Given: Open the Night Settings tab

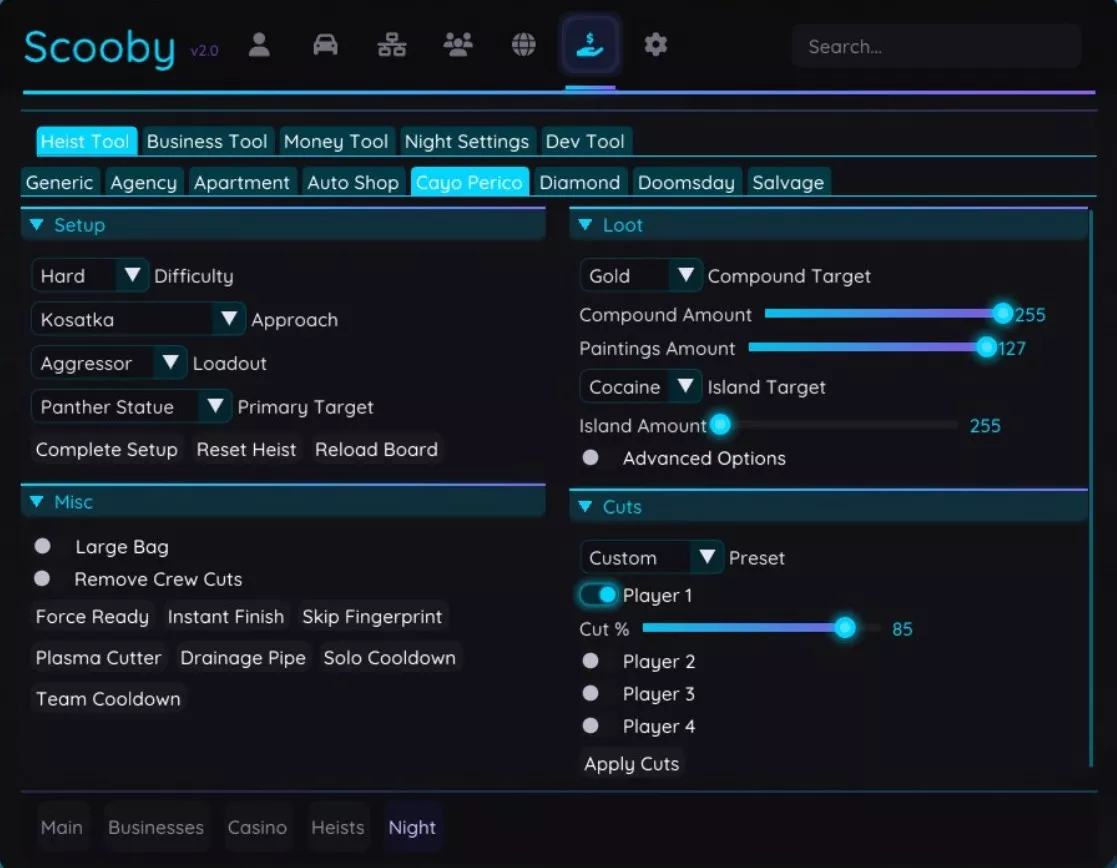Looking at the screenshot, I should 467,141.
